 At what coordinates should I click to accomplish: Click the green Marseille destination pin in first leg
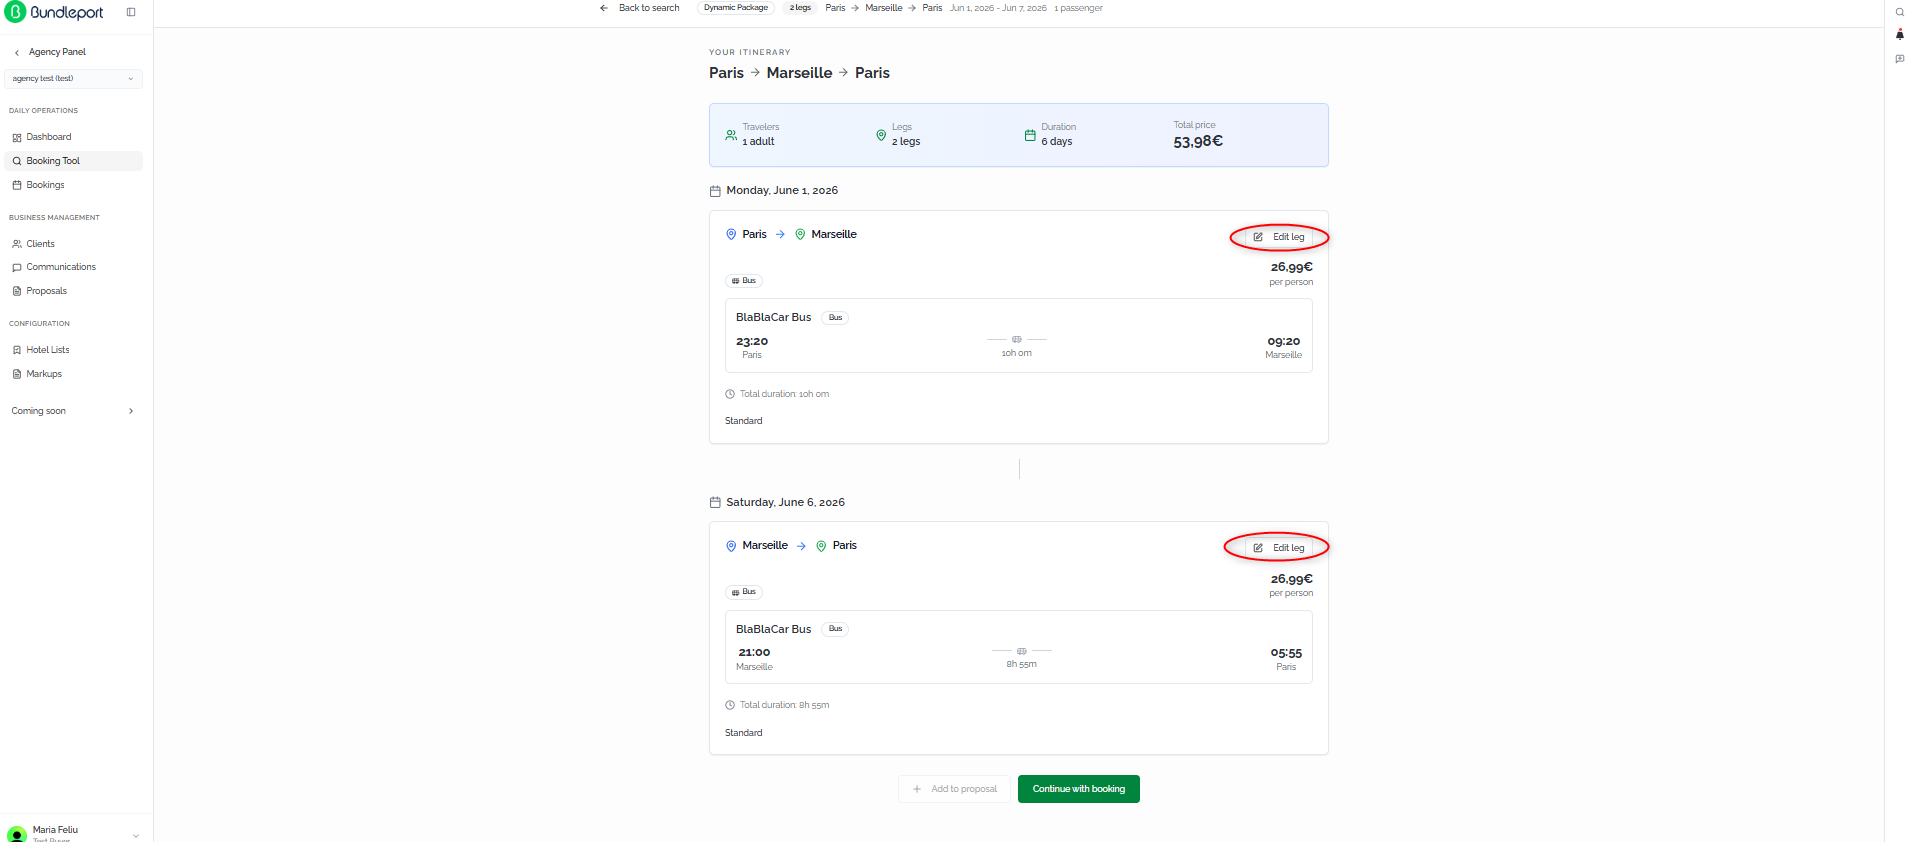pyautogui.click(x=800, y=235)
